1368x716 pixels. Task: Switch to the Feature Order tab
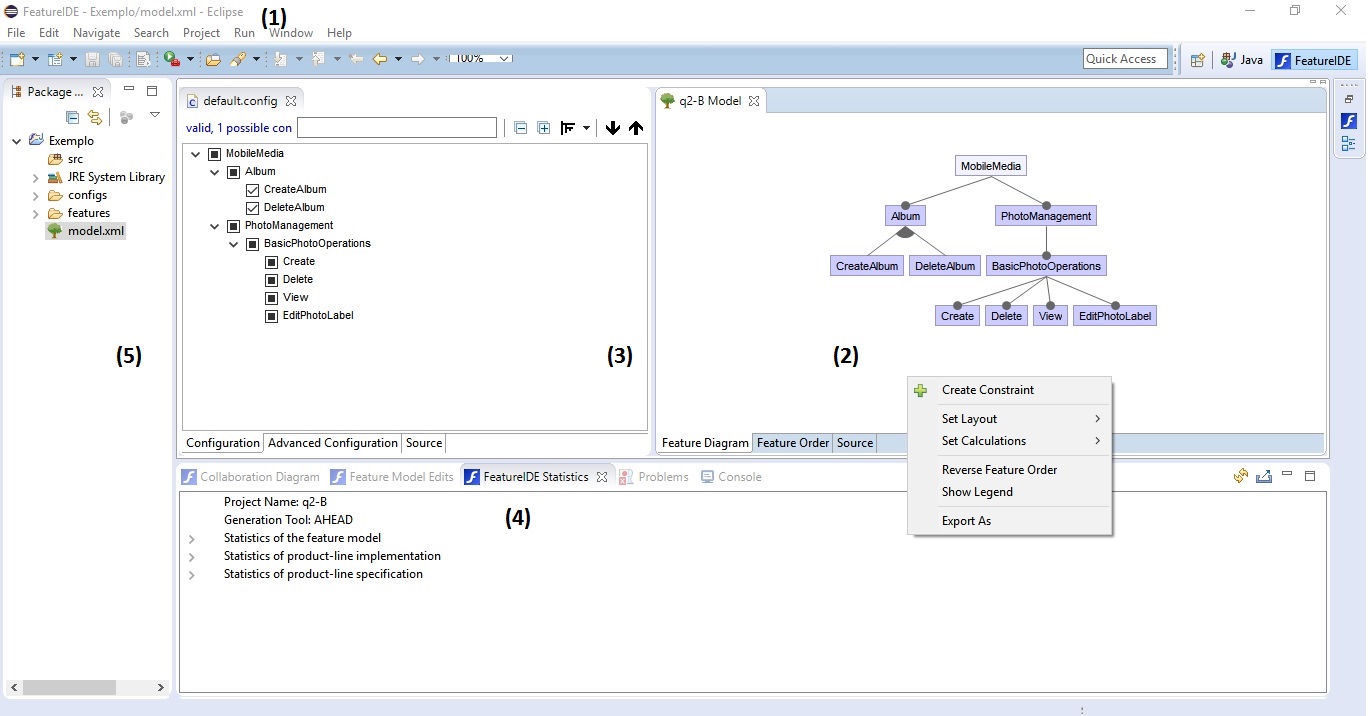(x=793, y=443)
